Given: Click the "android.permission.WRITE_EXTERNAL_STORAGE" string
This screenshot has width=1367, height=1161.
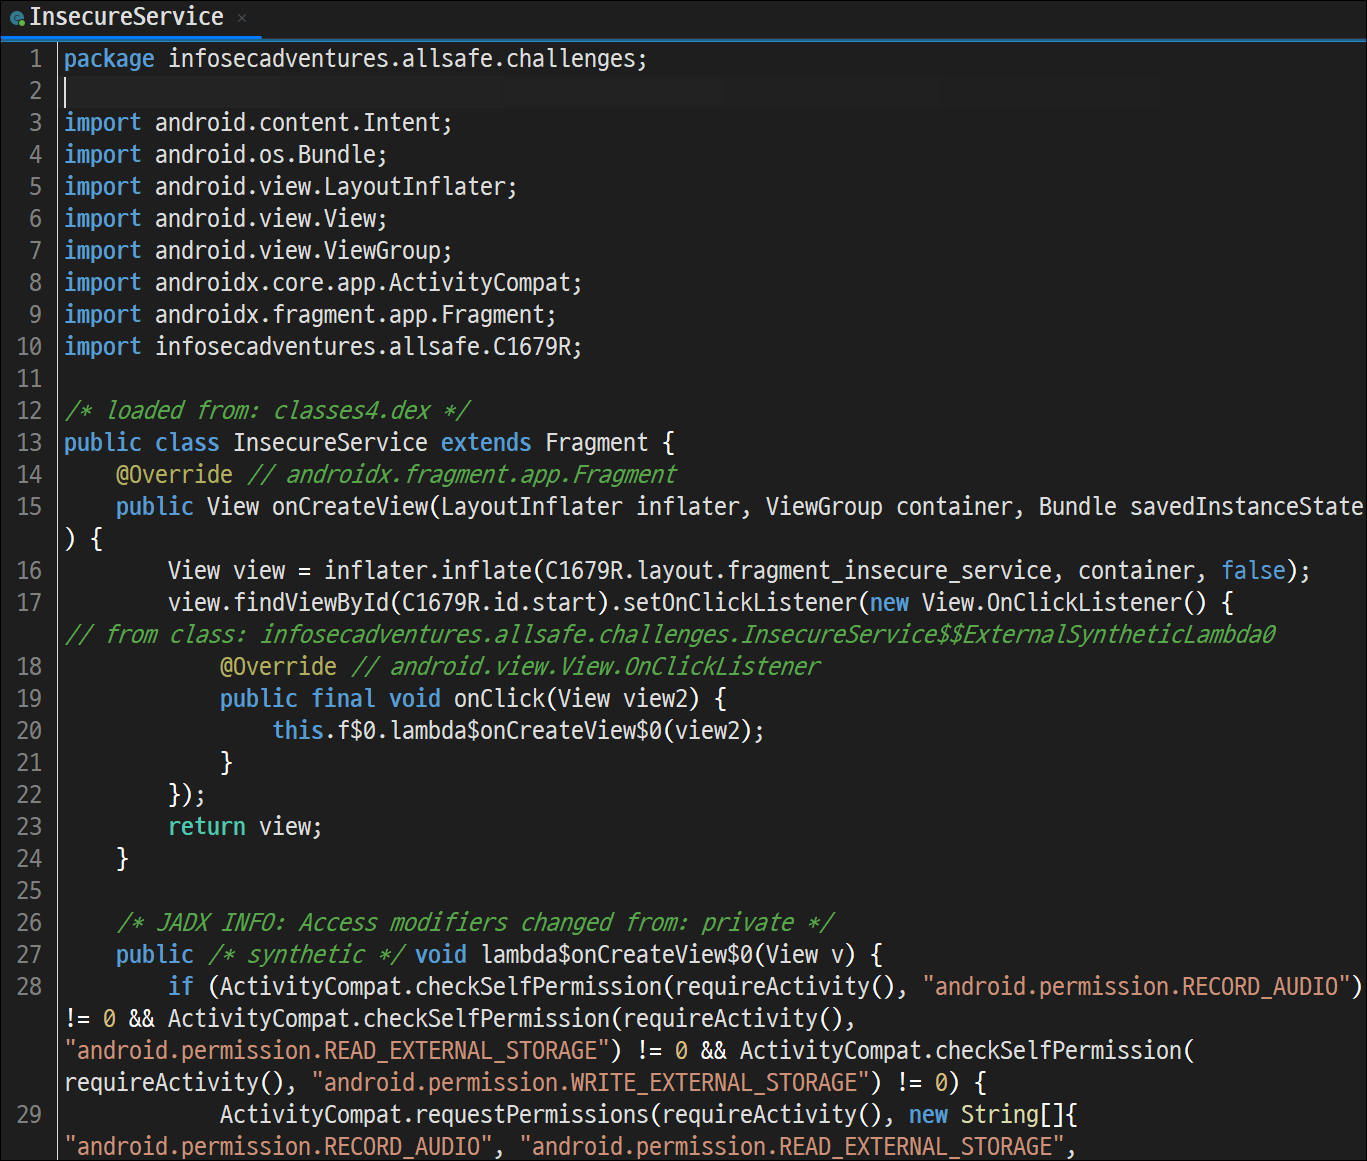Looking at the screenshot, I should click(x=597, y=1083).
